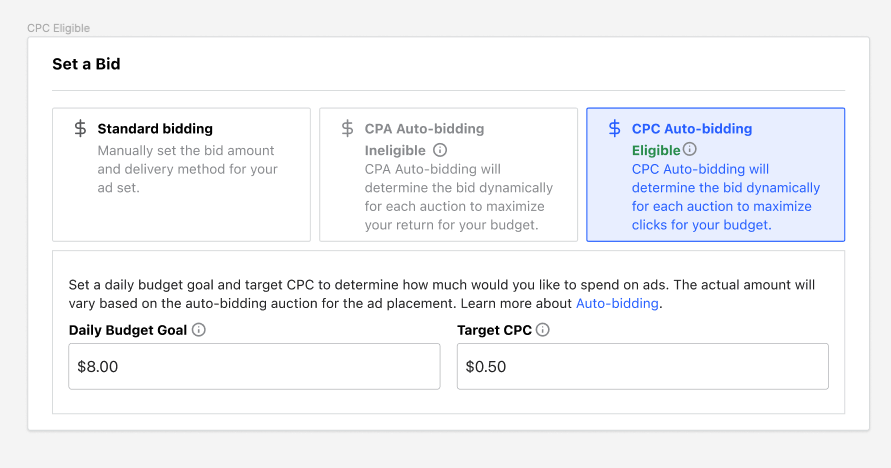
Task: Focus the Target CPC $0.50 field
Action: pos(642,367)
